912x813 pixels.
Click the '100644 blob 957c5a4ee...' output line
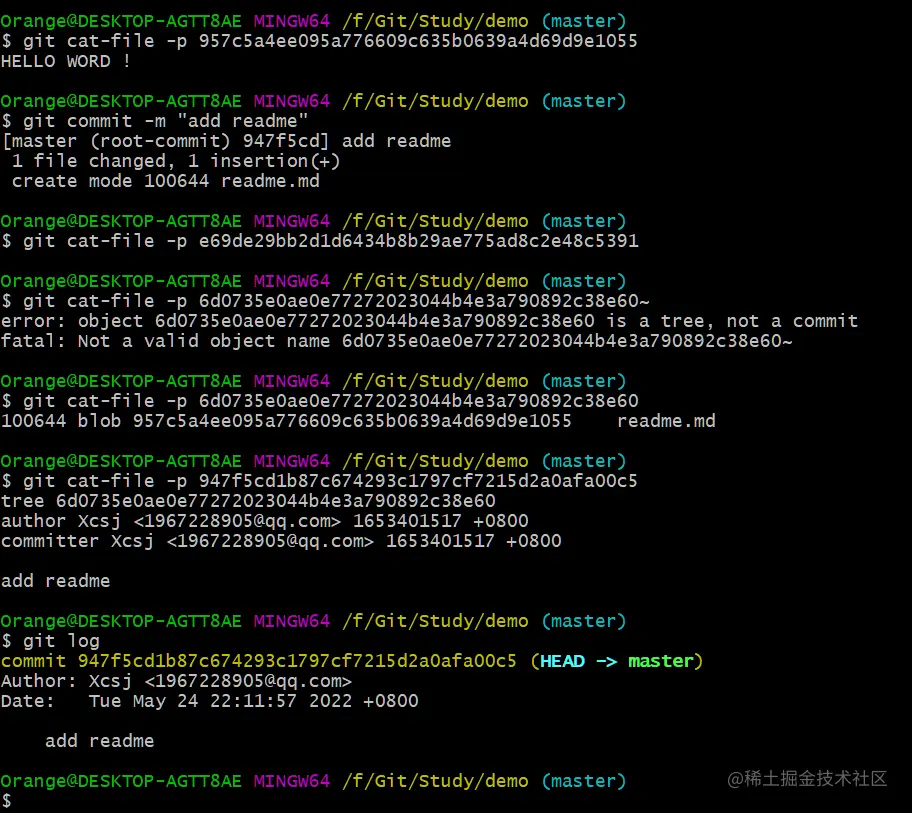(x=358, y=421)
